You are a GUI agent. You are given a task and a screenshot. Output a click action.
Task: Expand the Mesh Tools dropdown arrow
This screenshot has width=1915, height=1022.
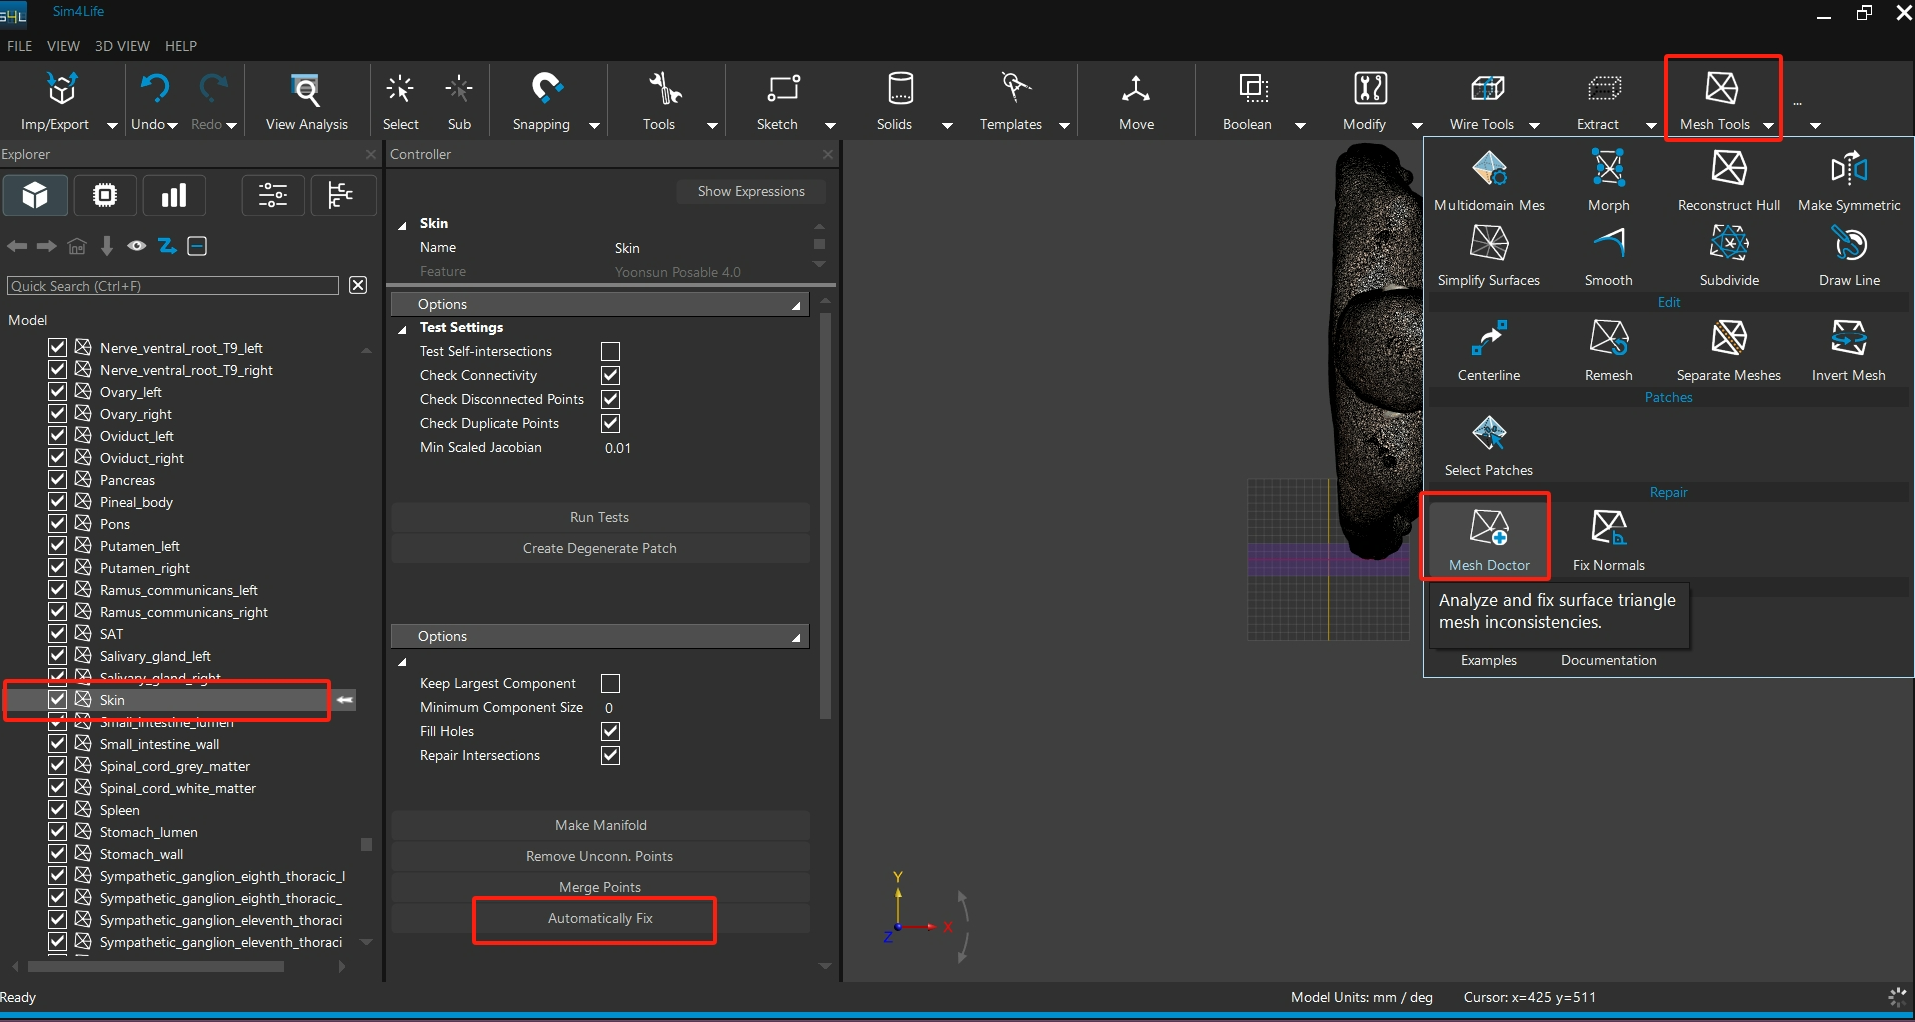tap(1768, 125)
